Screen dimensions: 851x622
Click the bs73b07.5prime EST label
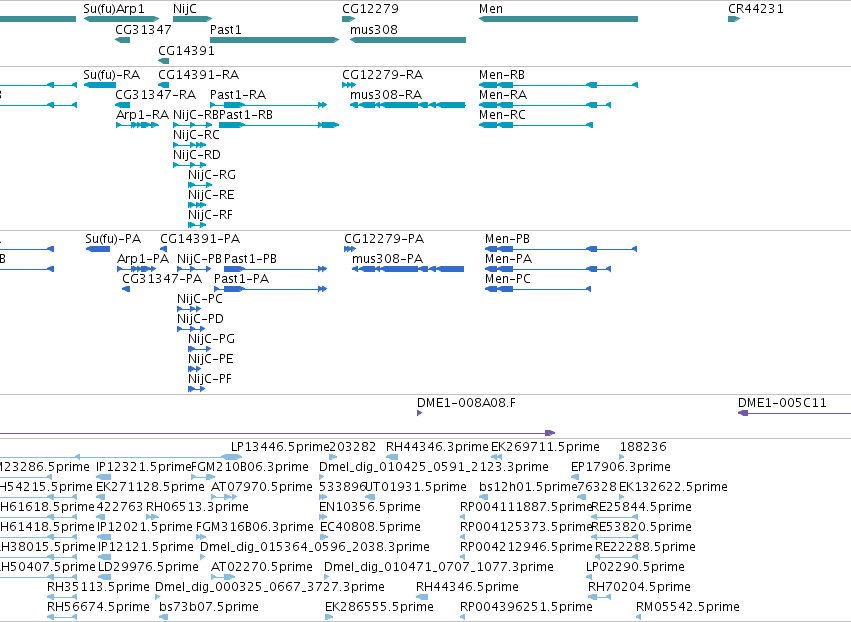click(x=209, y=607)
